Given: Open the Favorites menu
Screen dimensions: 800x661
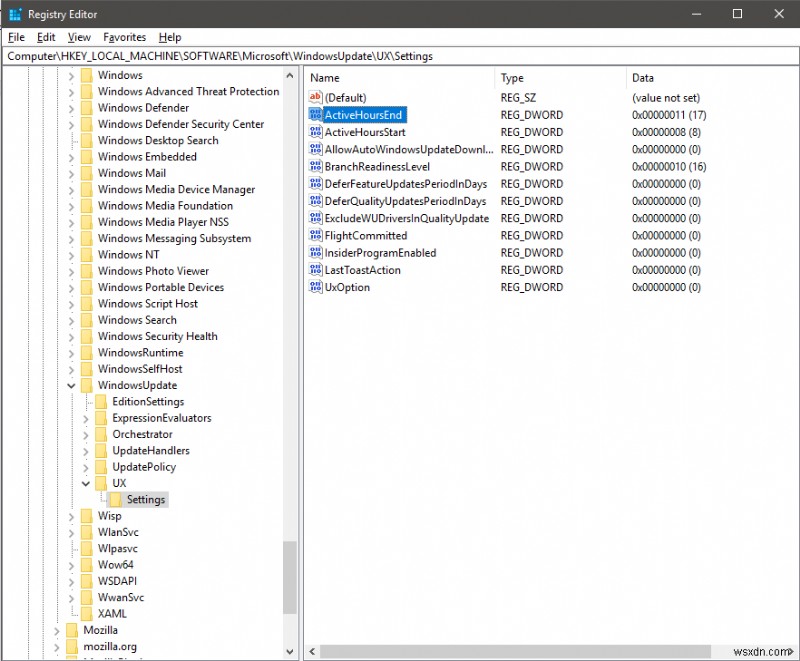Looking at the screenshot, I should [124, 37].
